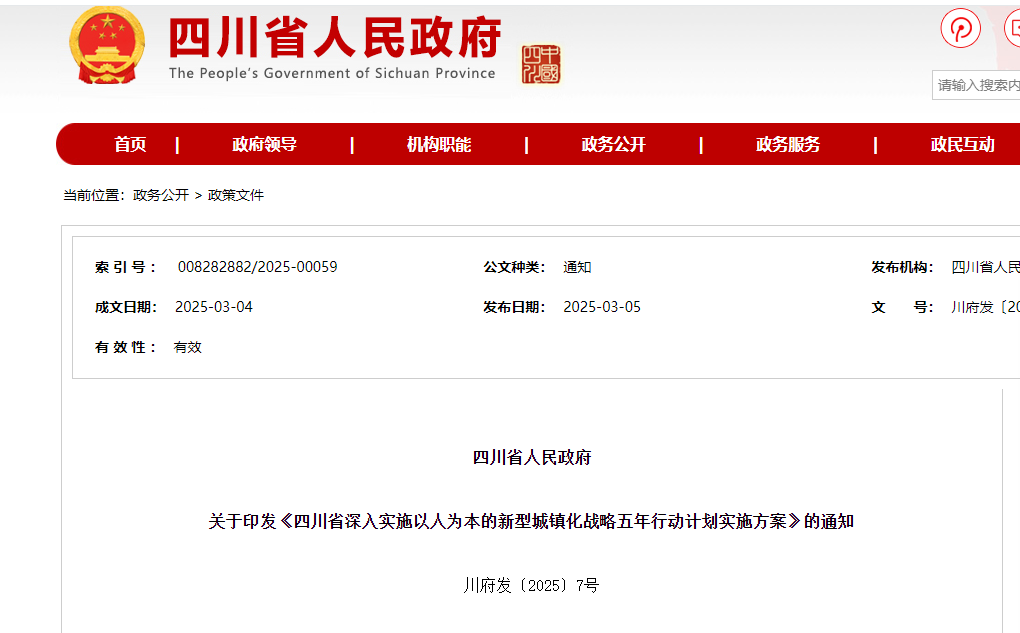Image resolution: width=1020 pixels, height=633 pixels.
Task: Go to the 机构职能 section
Action: [438, 145]
